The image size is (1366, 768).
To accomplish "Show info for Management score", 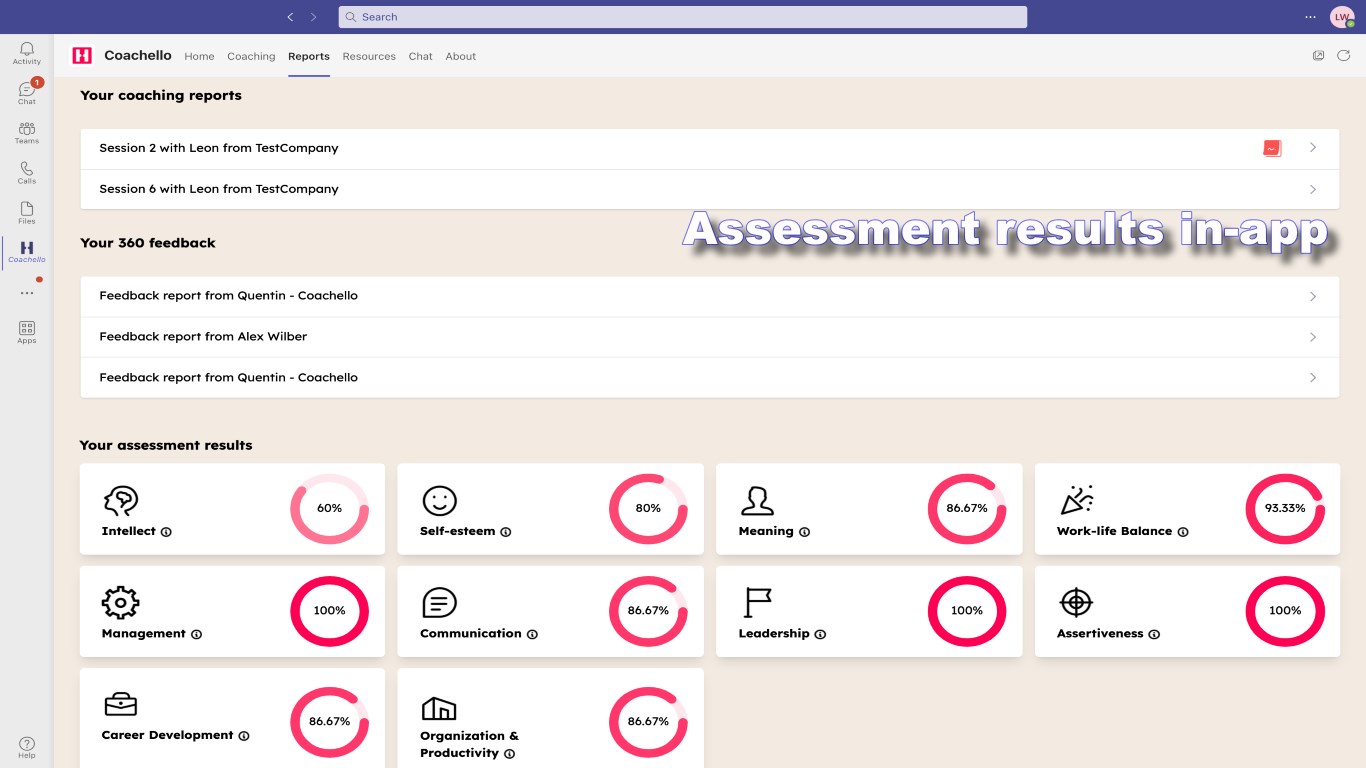I will pyautogui.click(x=196, y=634).
